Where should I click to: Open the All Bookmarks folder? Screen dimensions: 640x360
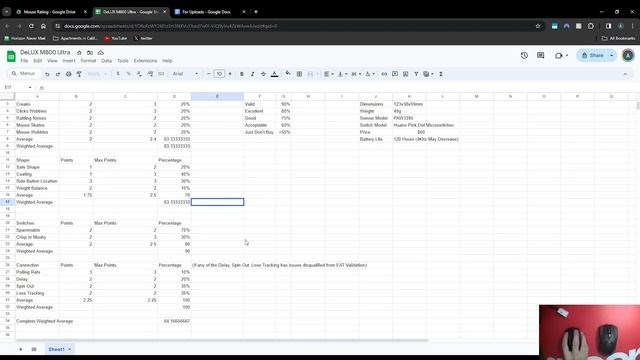point(619,38)
